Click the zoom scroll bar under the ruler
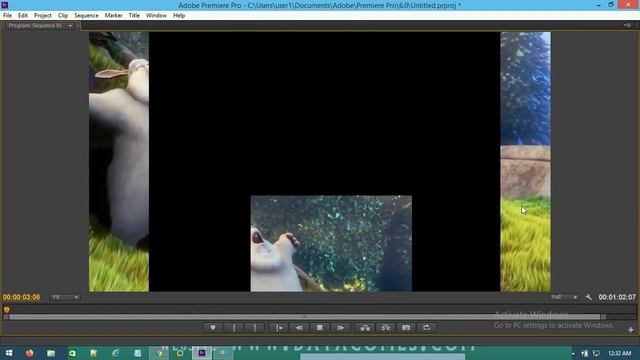The width and height of the screenshot is (640, 360). (x=305, y=317)
